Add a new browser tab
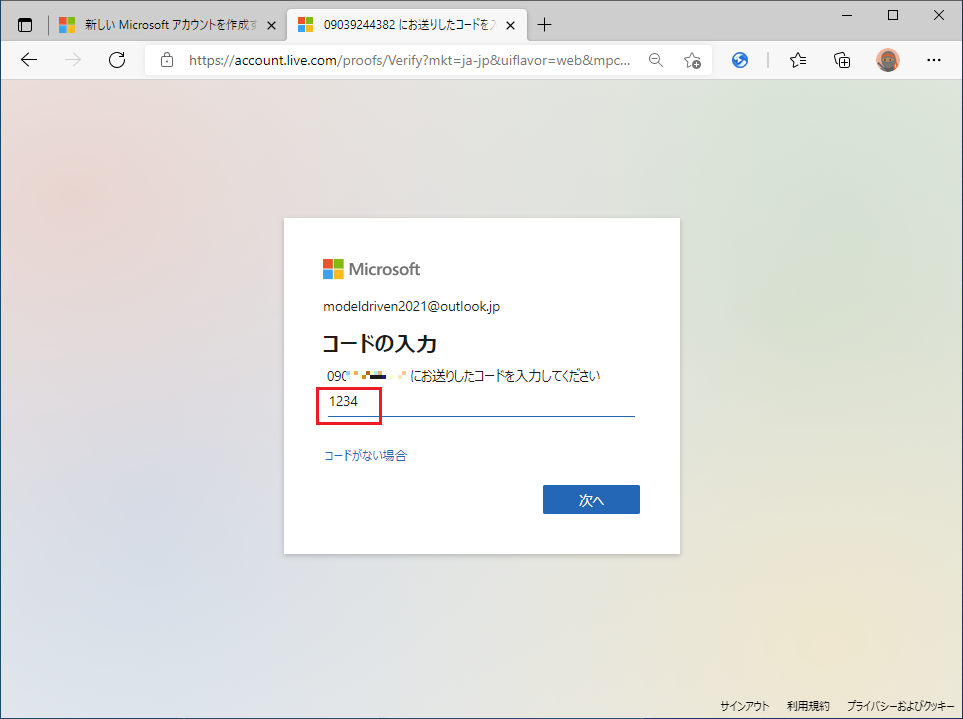 click(544, 25)
